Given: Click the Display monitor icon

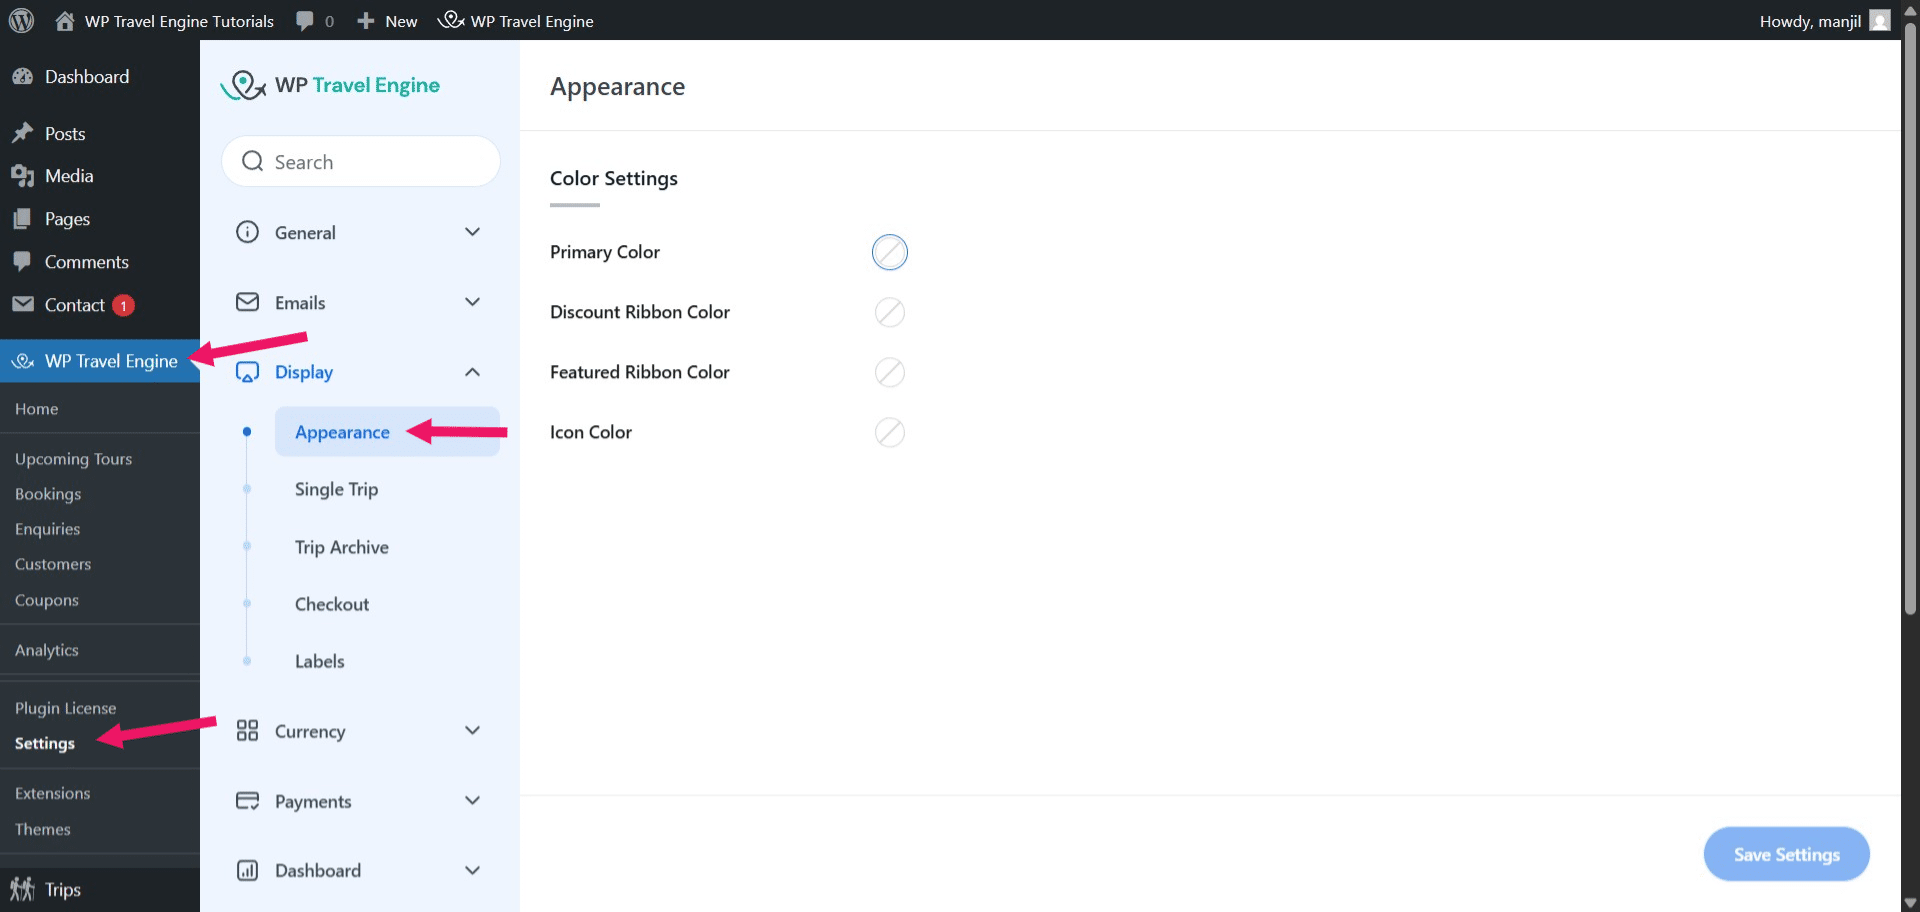Looking at the screenshot, I should (247, 372).
